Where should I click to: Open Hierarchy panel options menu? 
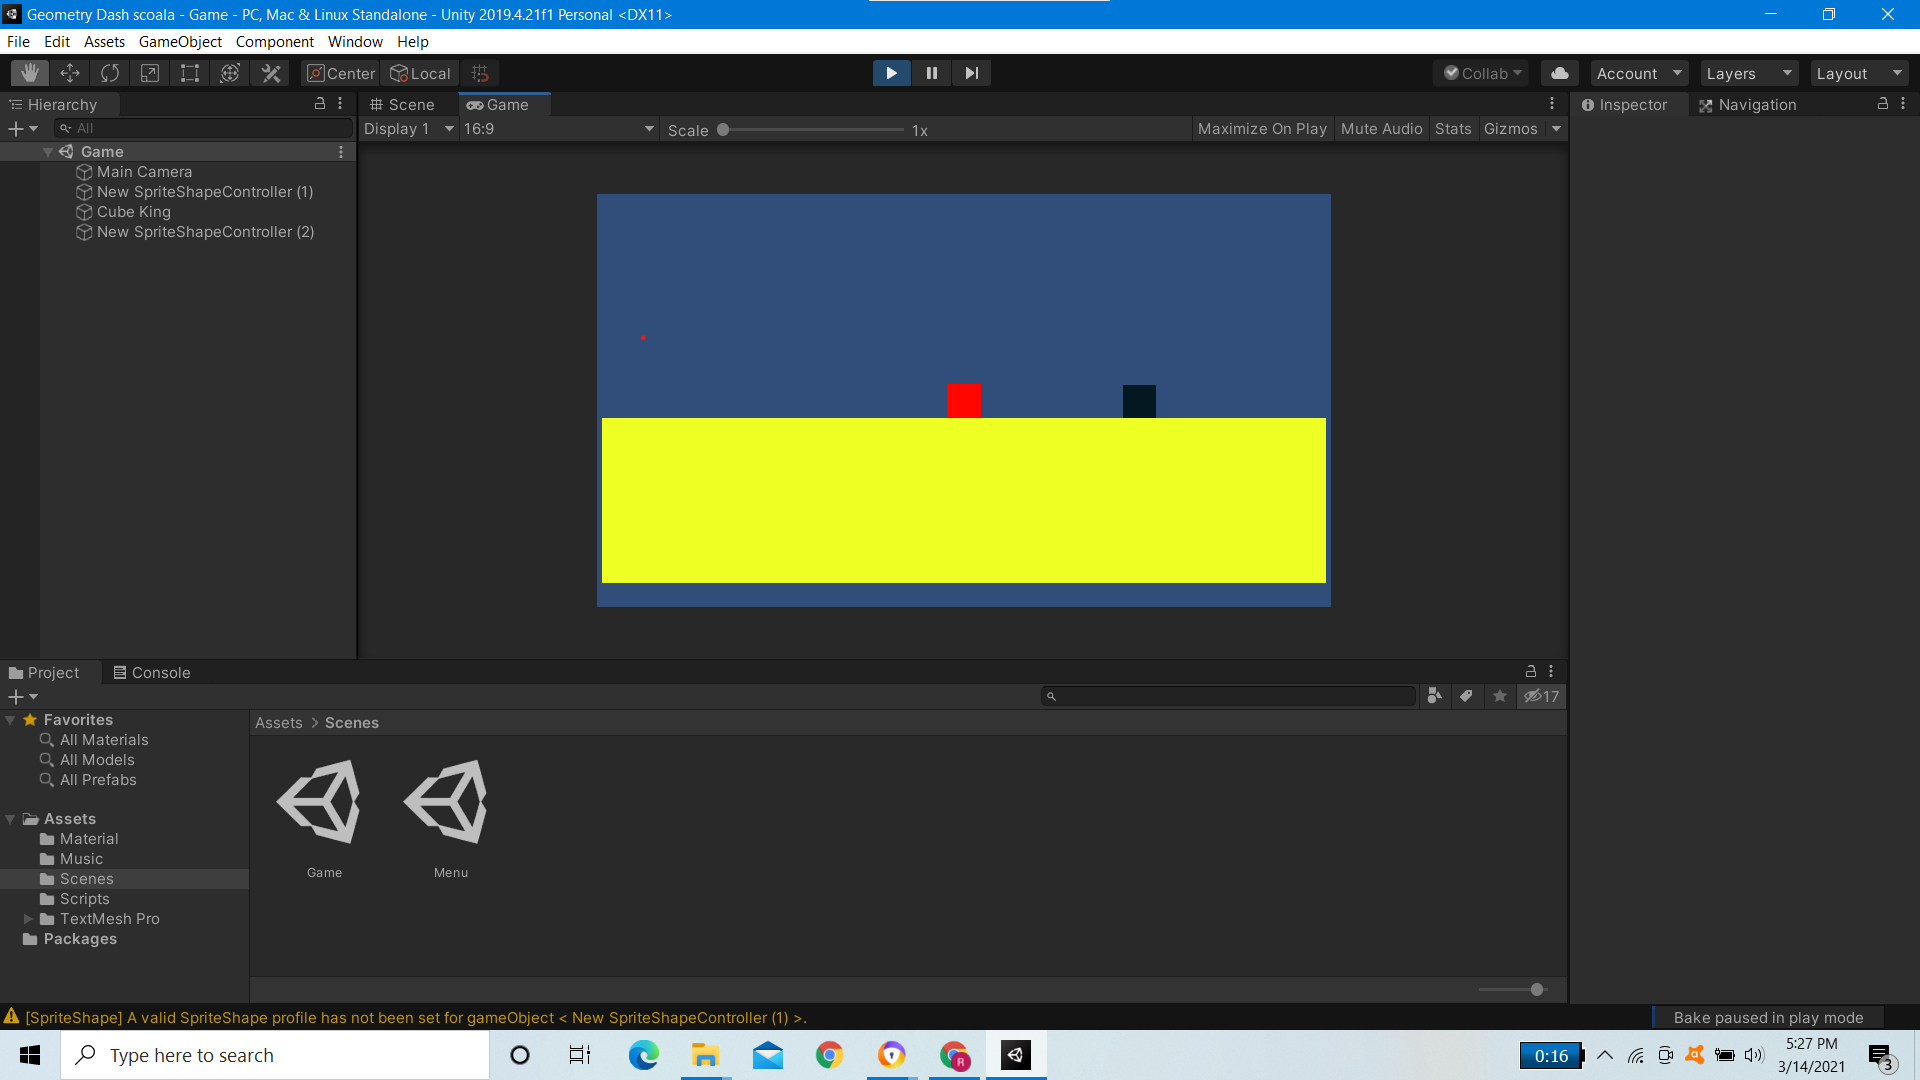(340, 104)
